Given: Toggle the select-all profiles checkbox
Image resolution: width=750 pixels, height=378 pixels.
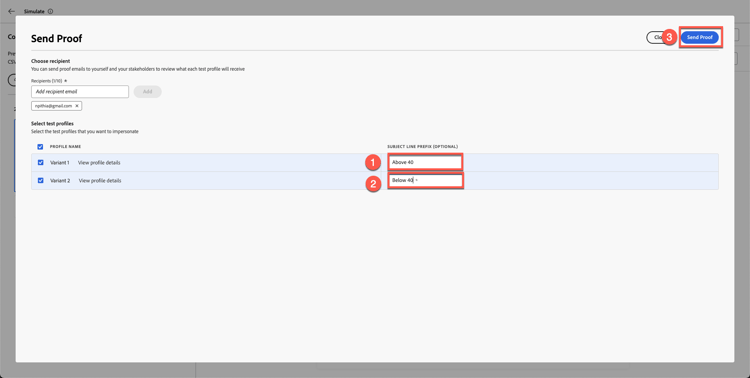Looking at the screenshot, I should pyautogui.click(x=40, y=146).
